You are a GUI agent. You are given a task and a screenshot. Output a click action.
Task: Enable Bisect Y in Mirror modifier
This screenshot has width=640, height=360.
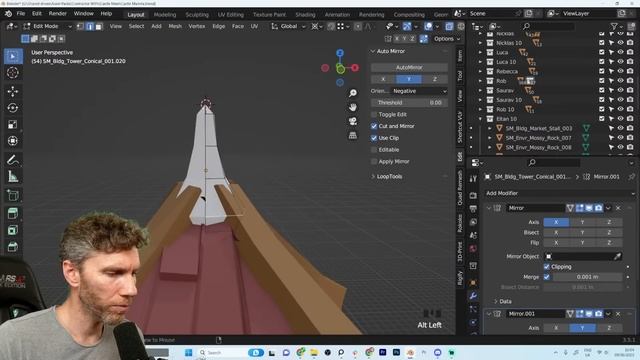pyautogui.click(x=582, y=232)
